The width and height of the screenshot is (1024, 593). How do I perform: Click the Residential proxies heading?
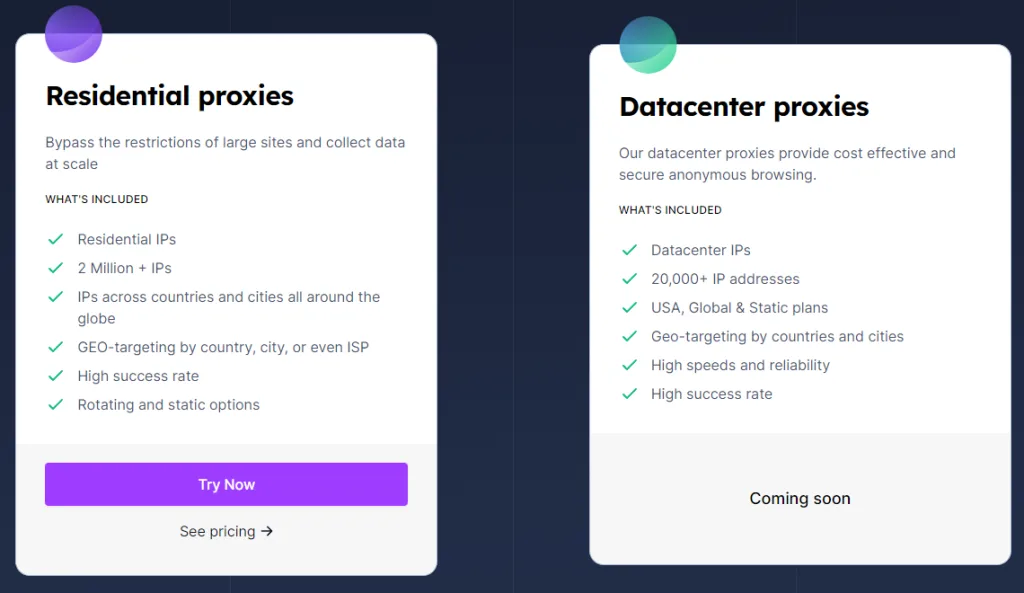click(170, 96)
